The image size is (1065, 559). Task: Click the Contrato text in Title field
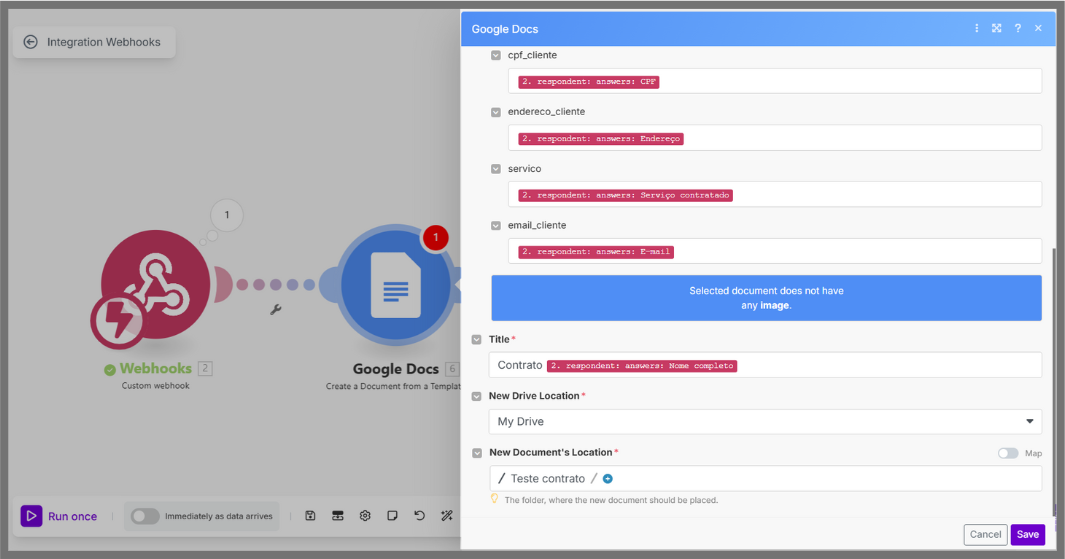pyautogui.click(x=520, y=365)
